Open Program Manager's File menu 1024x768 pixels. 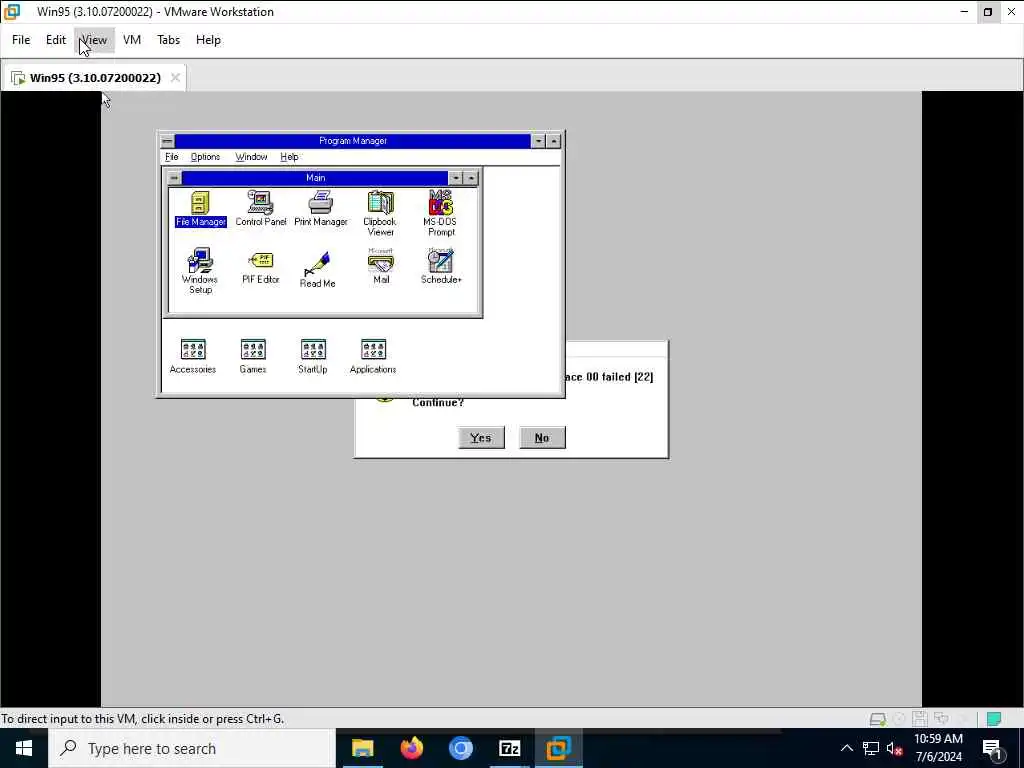[172, 157]
